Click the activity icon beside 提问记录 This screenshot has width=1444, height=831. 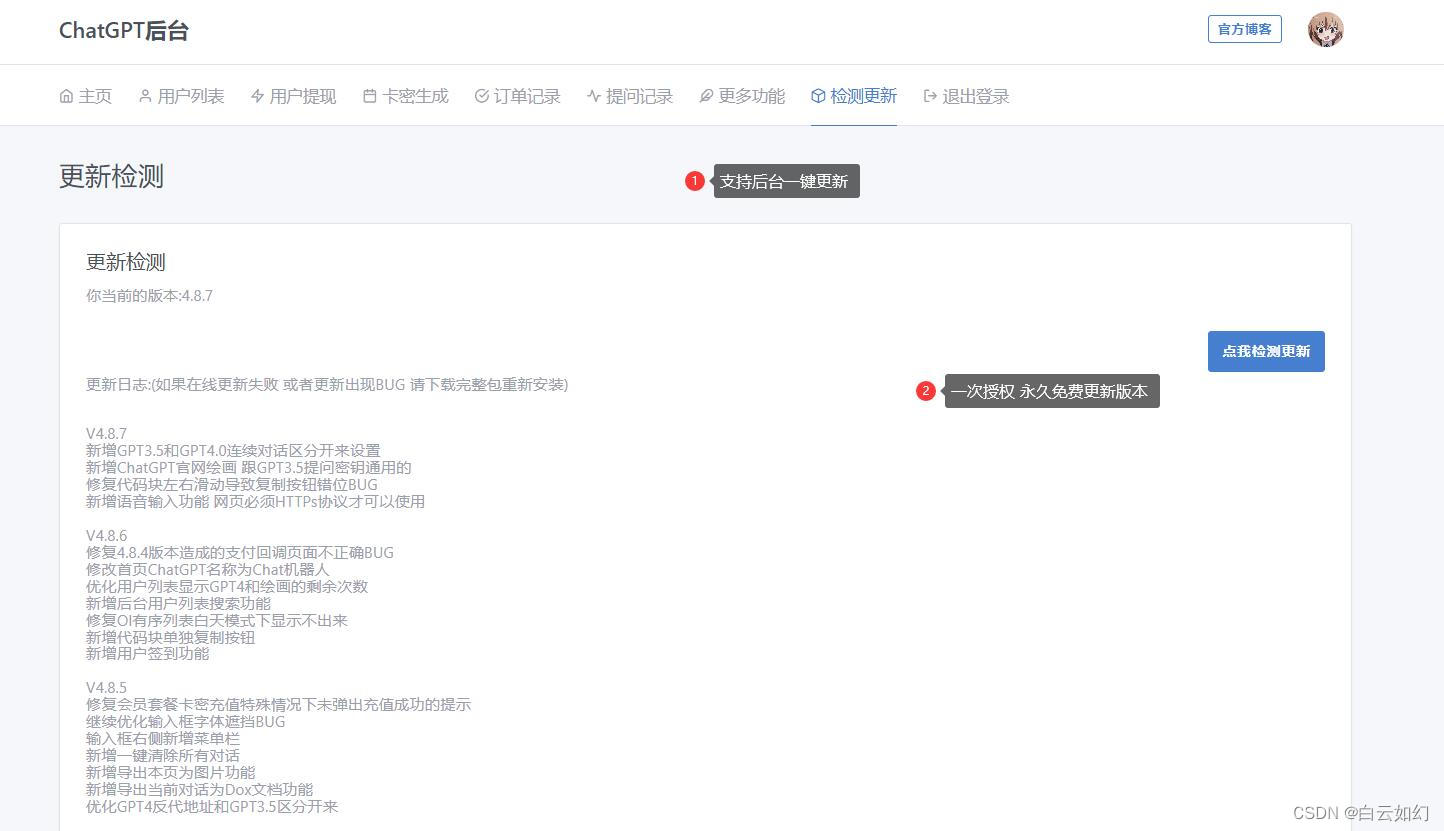(593, 96)
